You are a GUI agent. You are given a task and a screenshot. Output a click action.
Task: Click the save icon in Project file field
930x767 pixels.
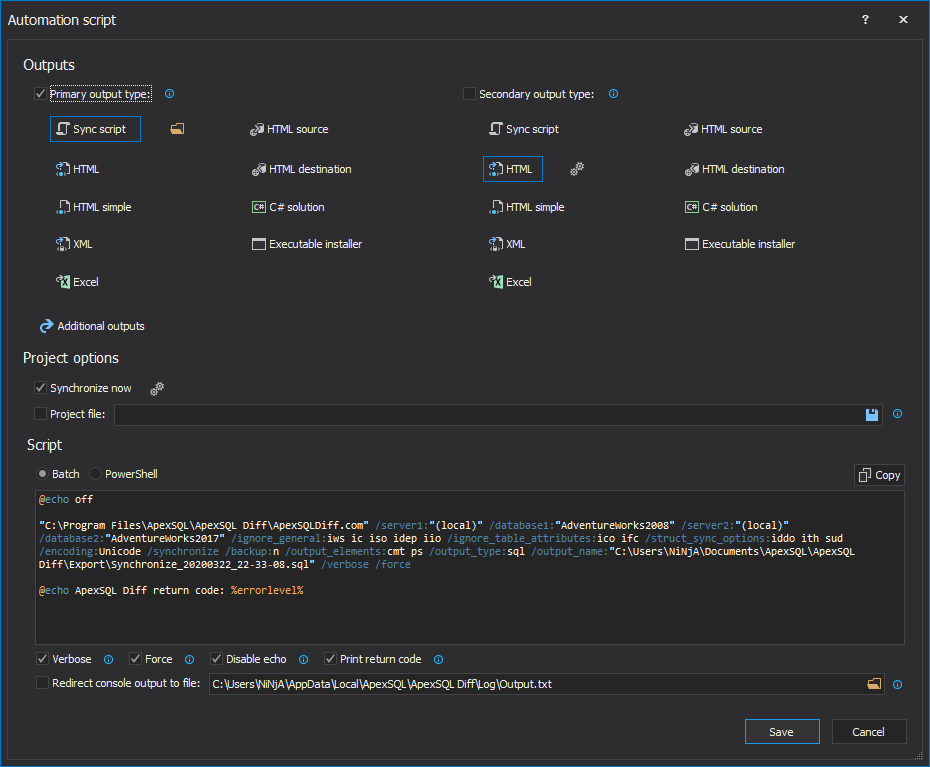[872, 414]
